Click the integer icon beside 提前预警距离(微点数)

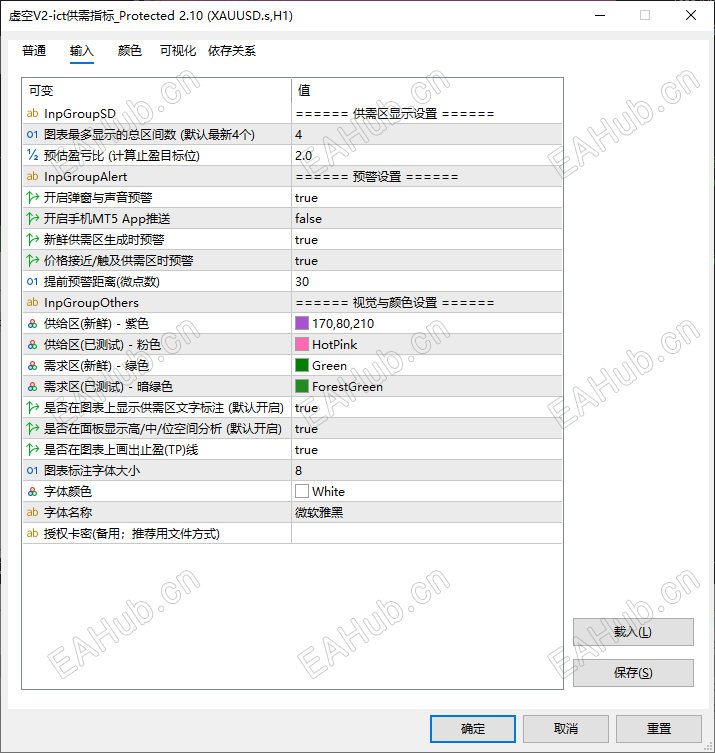click(x=32, y=282)
